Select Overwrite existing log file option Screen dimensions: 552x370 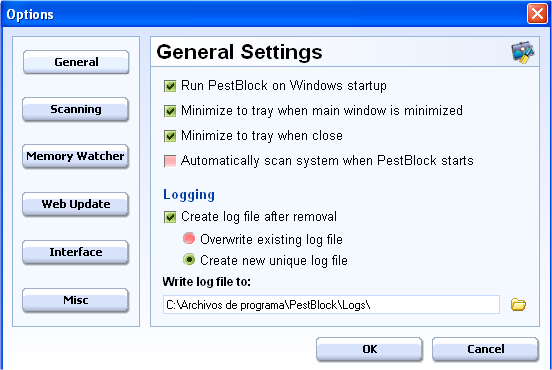[189, 239]
